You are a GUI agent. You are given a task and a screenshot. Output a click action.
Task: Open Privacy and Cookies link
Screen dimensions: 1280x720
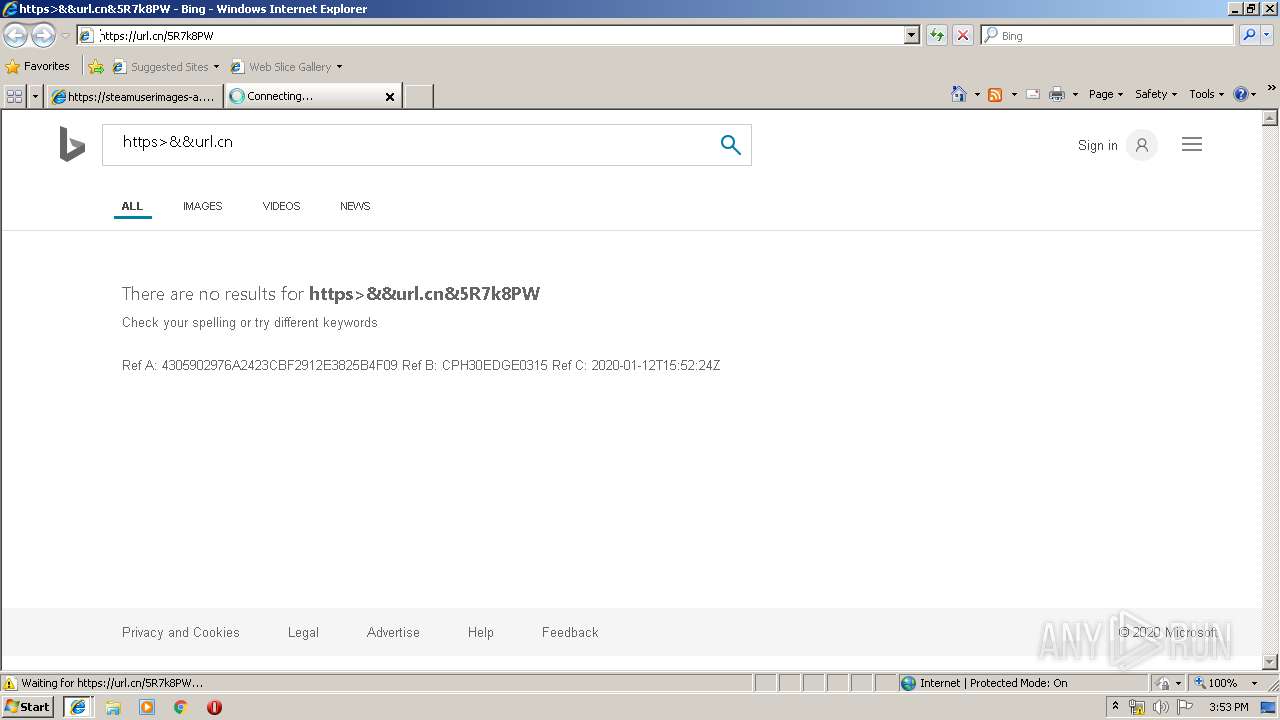181,632
